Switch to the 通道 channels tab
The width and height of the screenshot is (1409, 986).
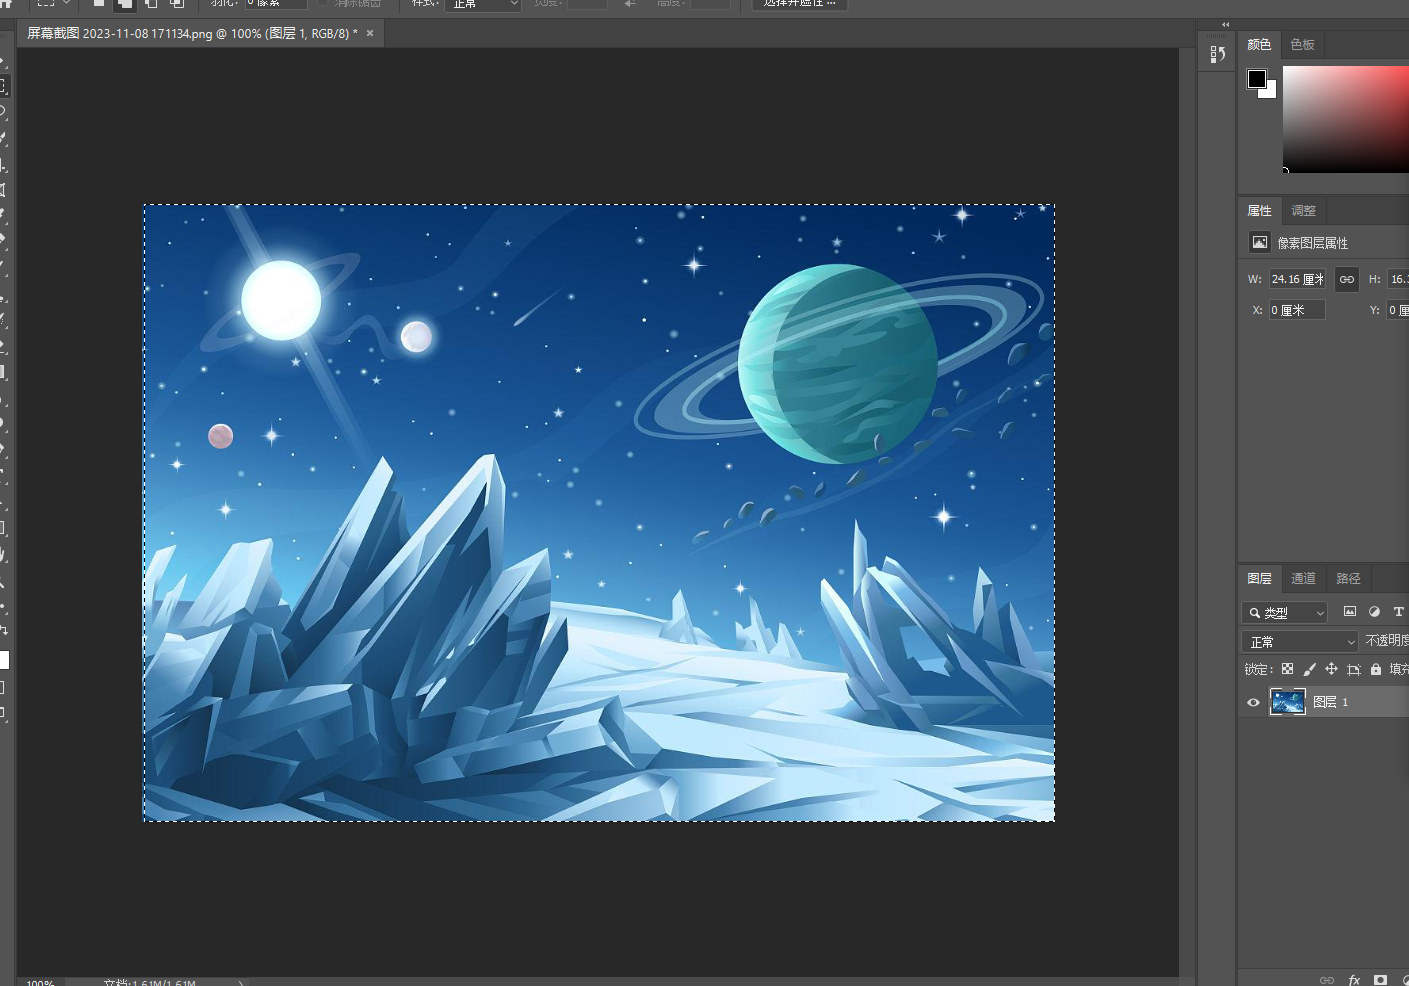point(1303,578)
